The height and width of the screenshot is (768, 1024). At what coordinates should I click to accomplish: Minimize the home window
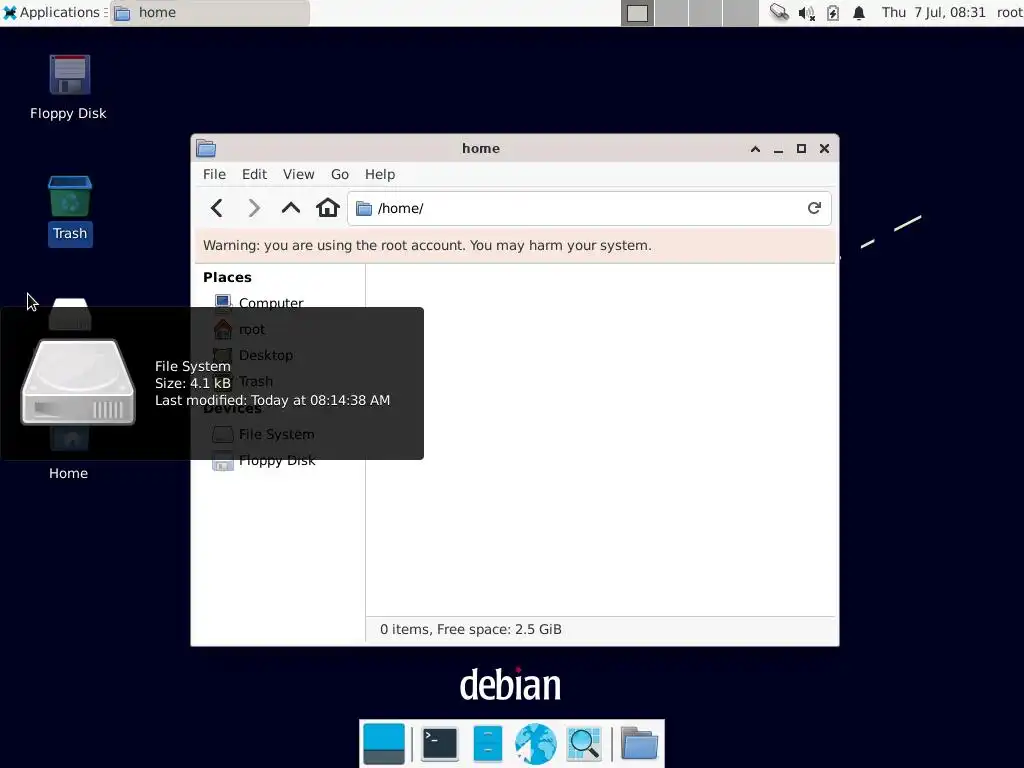click(x=778, y=150)
